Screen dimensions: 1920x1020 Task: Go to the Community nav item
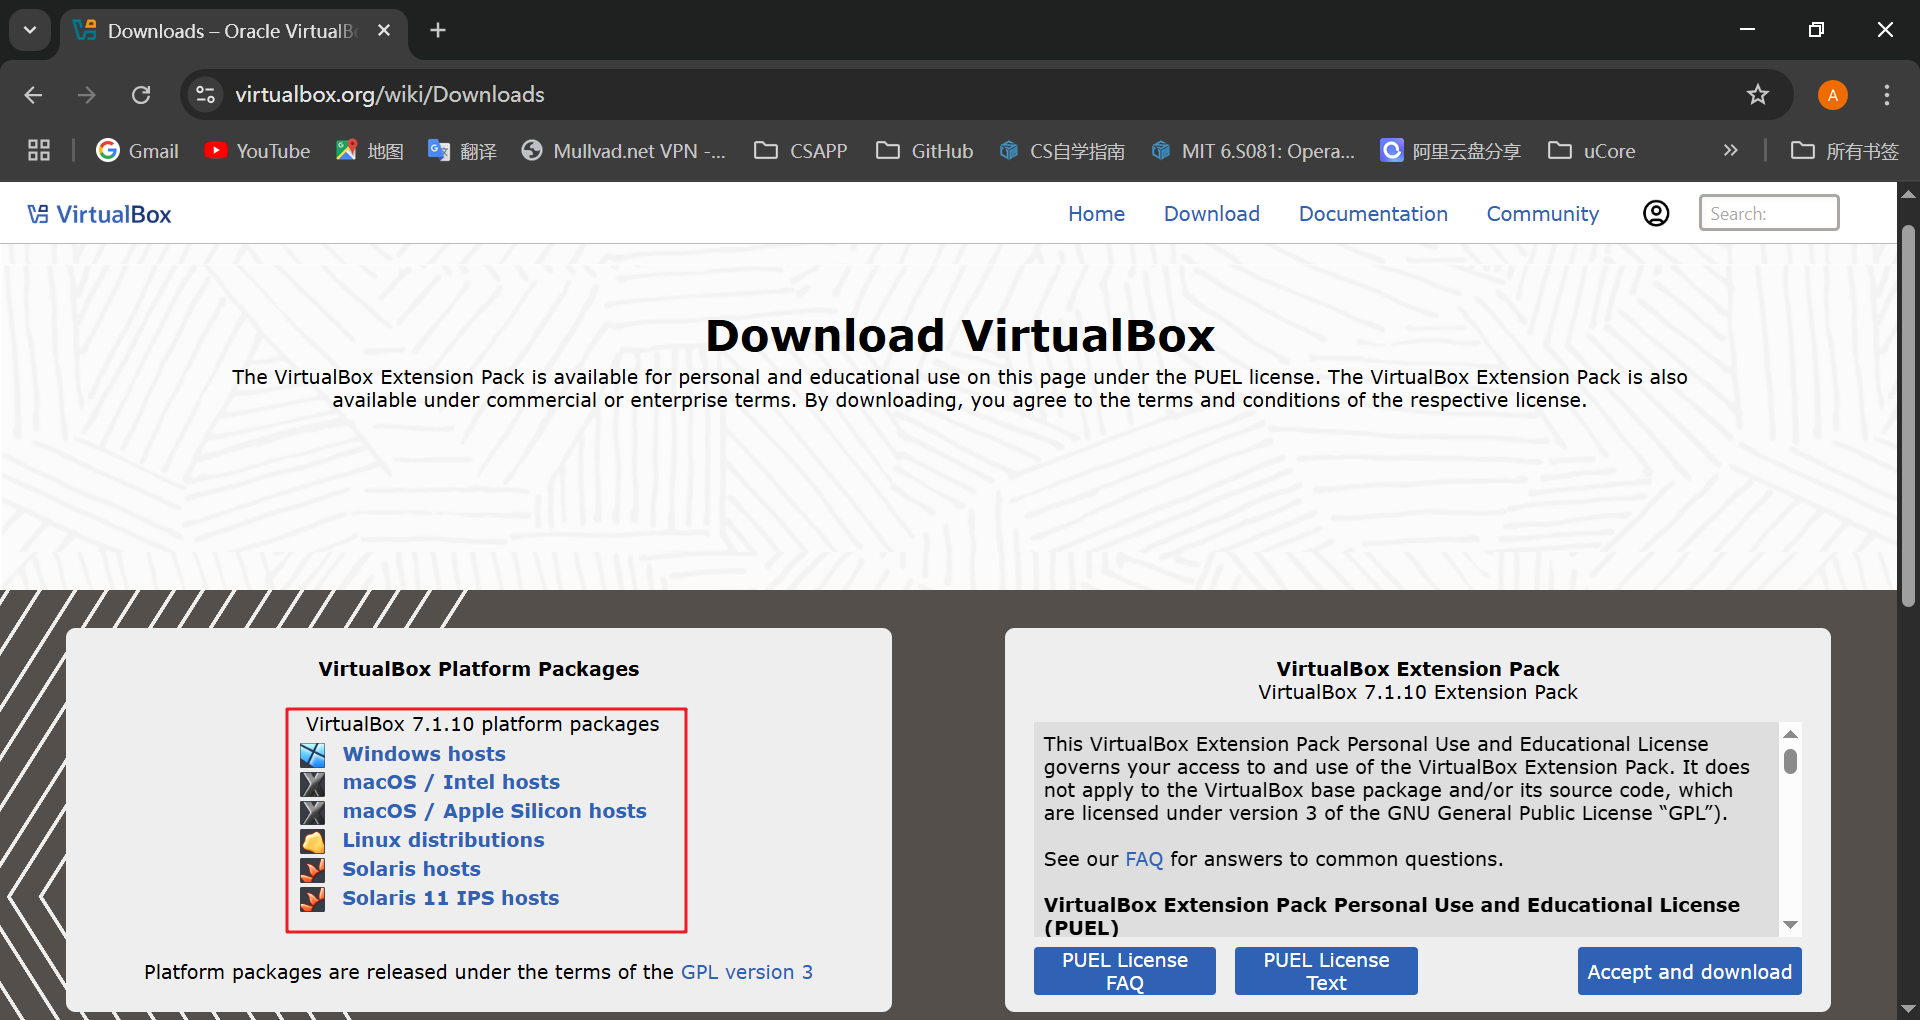coord(1542,214)
